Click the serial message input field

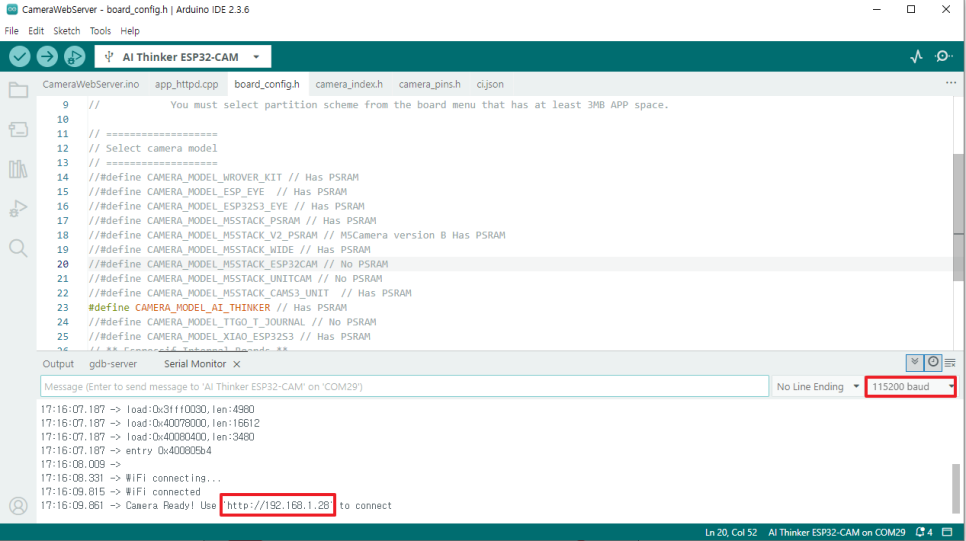pos(404,386)
